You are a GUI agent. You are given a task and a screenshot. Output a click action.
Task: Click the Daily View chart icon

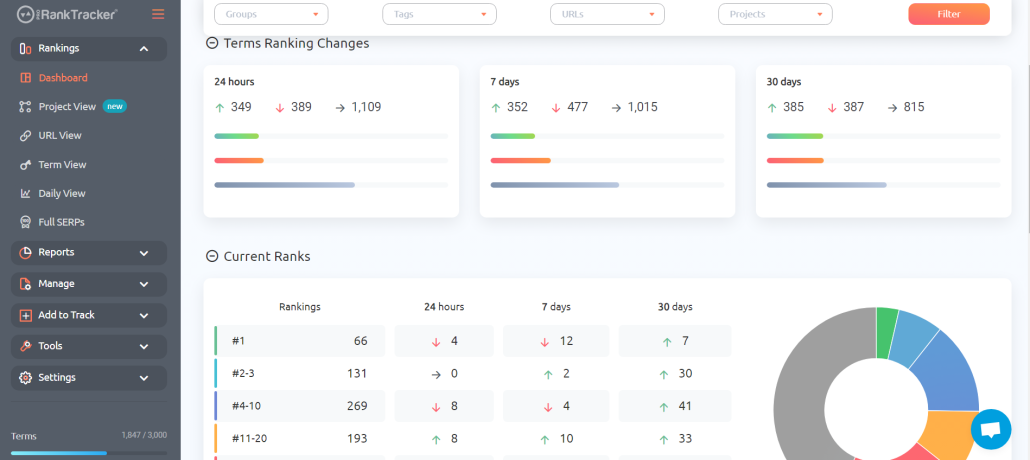click(x=26, y=193)
